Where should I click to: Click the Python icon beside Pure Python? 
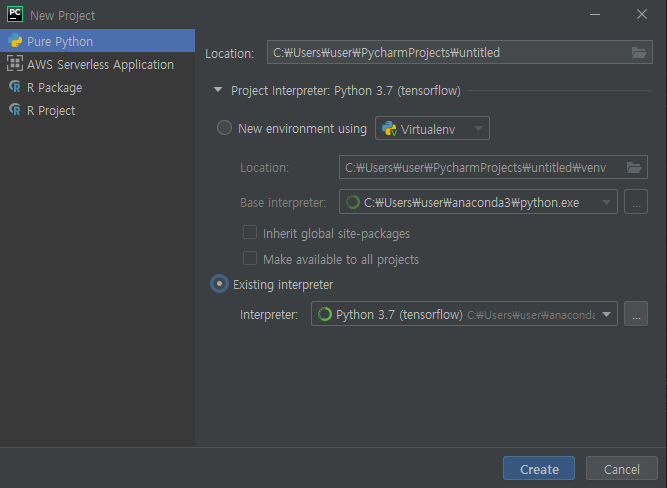[15, 41]
